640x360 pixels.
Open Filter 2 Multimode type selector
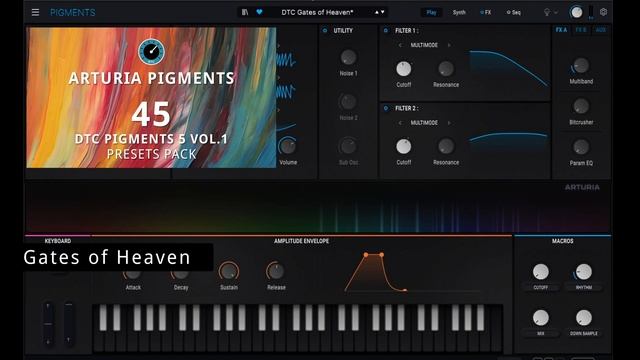[x=424, y=123]
